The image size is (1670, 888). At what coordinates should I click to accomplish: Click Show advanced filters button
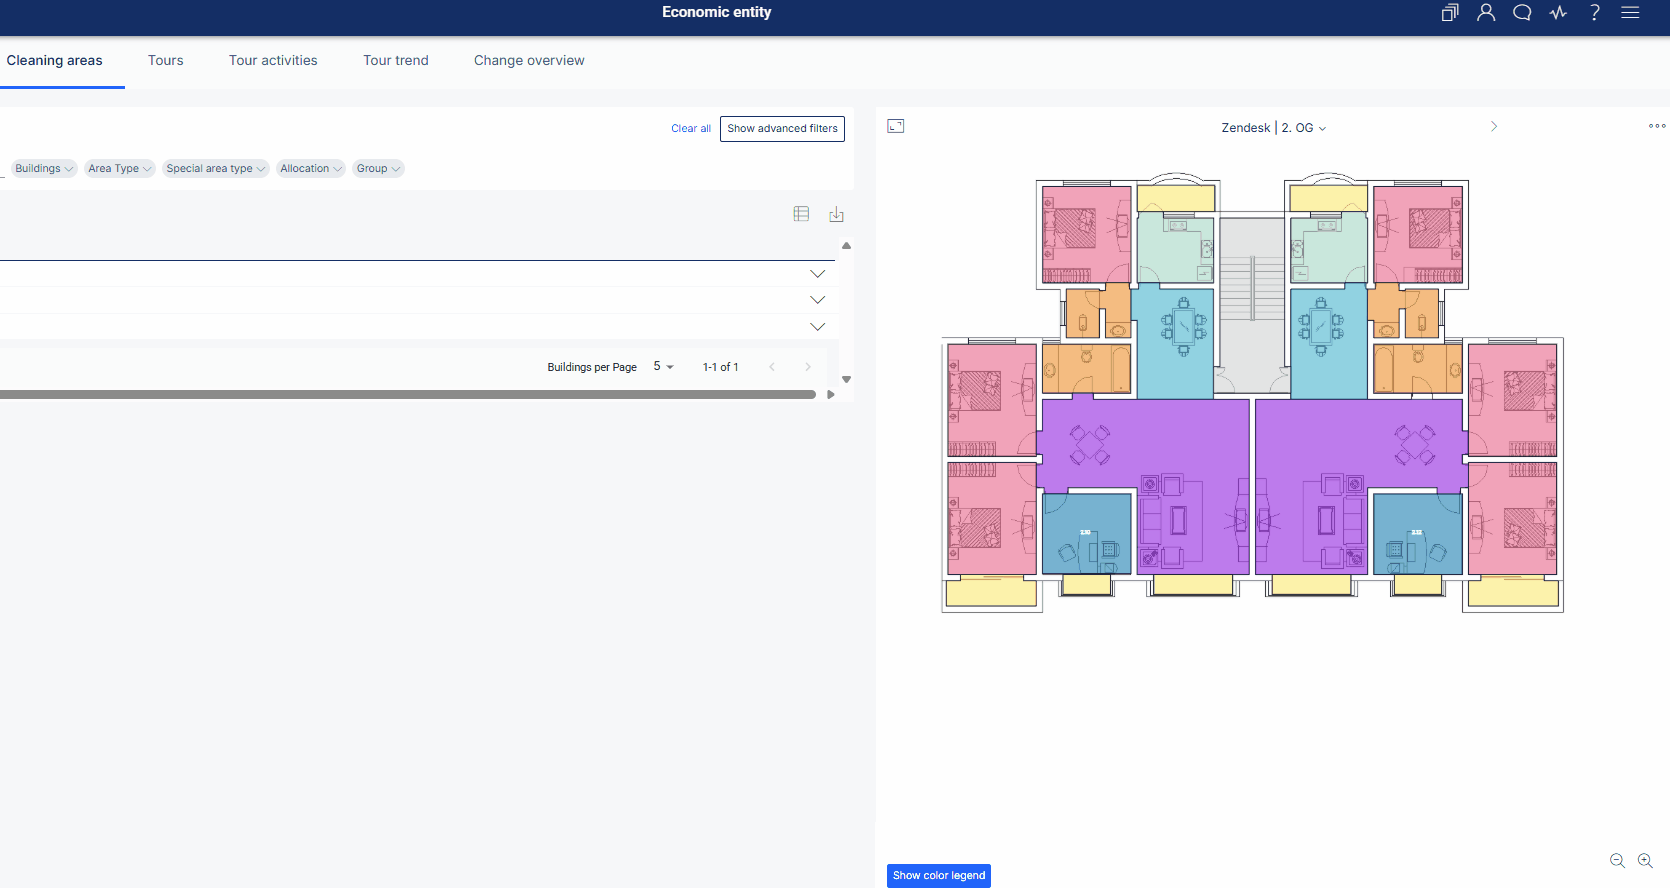pyautogui.click(x=782, y=129)
